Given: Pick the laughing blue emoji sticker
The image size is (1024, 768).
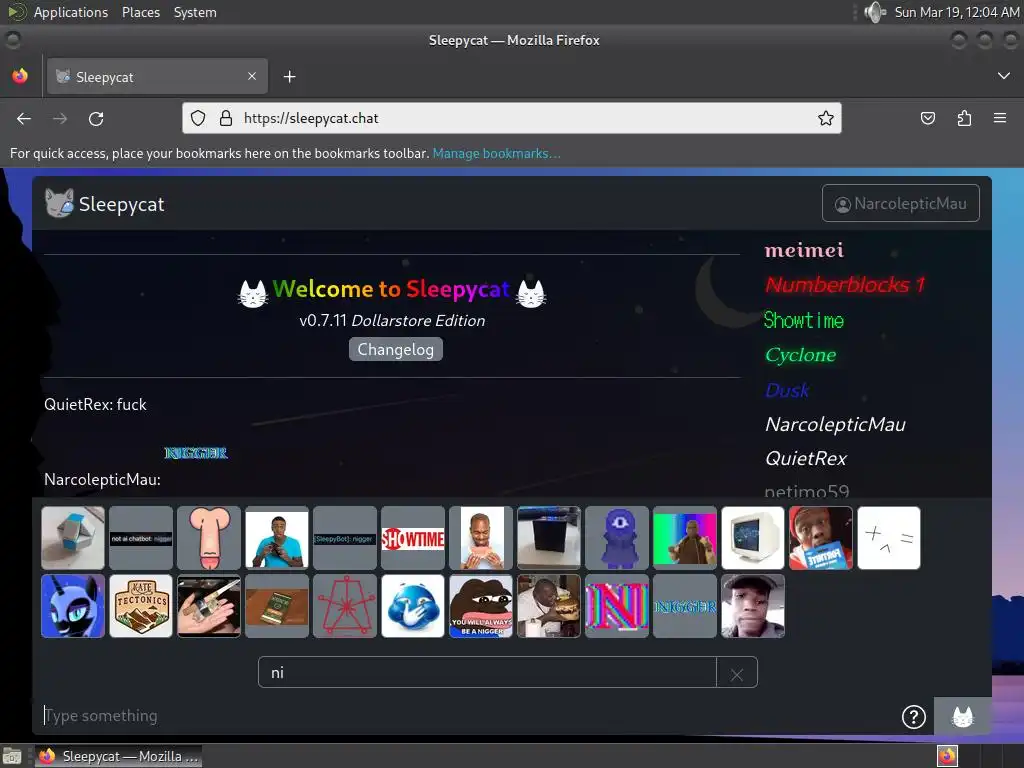Looking at the screenshot, I should 413,606.
